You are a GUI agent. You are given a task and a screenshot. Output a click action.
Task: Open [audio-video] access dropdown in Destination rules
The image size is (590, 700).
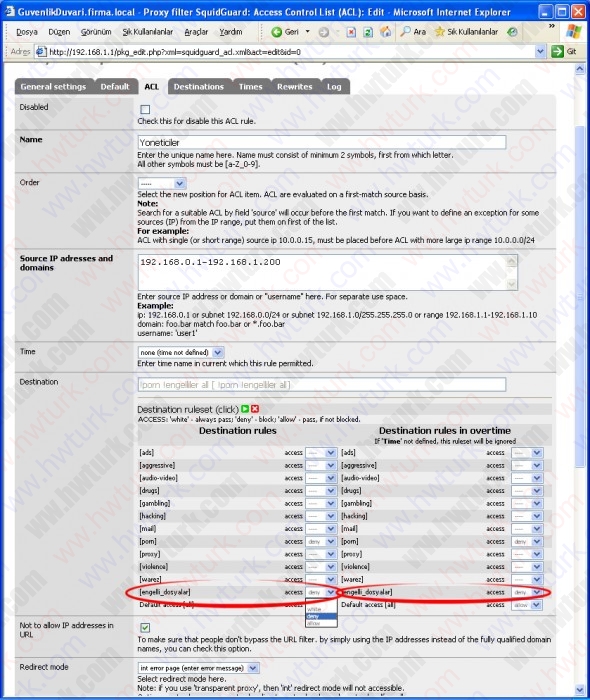321,478
